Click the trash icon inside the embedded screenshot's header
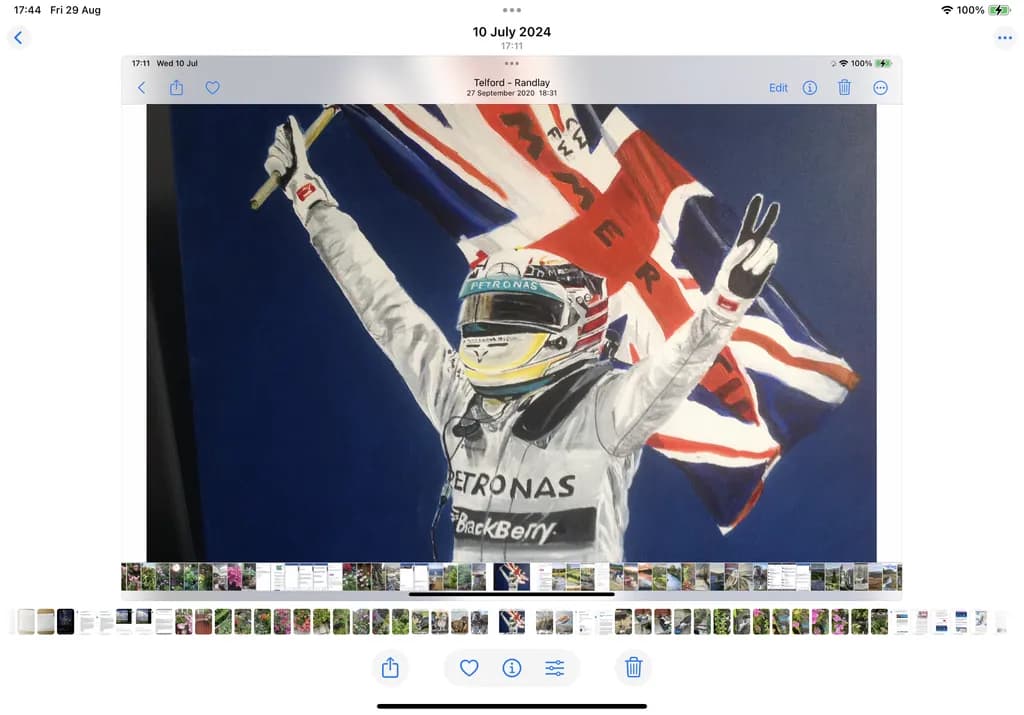 coord(844,87)
